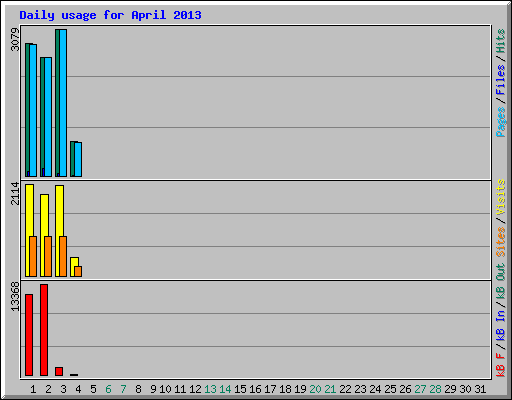This screenshot has width=512, height=400.
Task: Click the day 1 red kB bar
Action: tap(29, 335)
